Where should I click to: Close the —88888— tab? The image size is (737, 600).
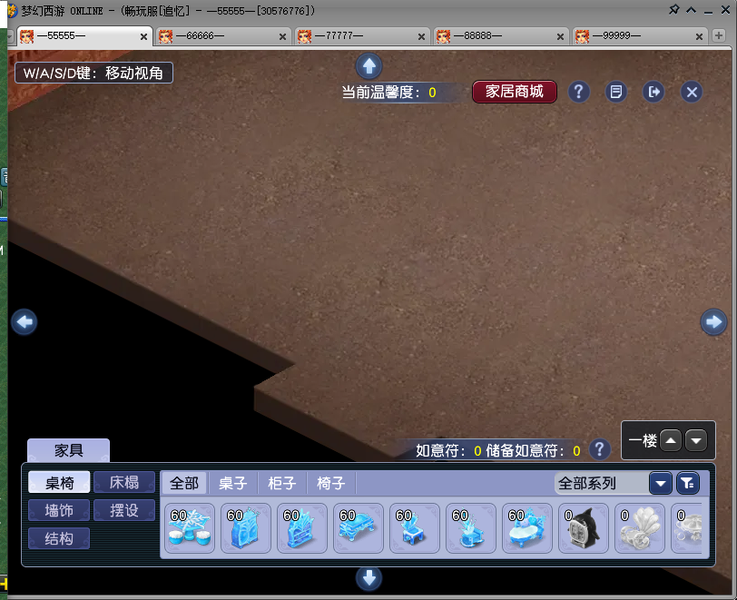coord(560,37)
